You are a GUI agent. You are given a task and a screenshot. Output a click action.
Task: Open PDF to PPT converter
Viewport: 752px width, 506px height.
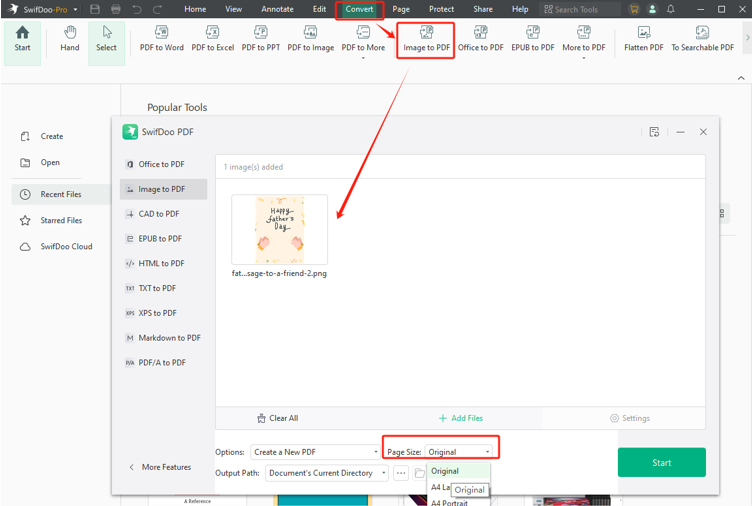[260, 39]
